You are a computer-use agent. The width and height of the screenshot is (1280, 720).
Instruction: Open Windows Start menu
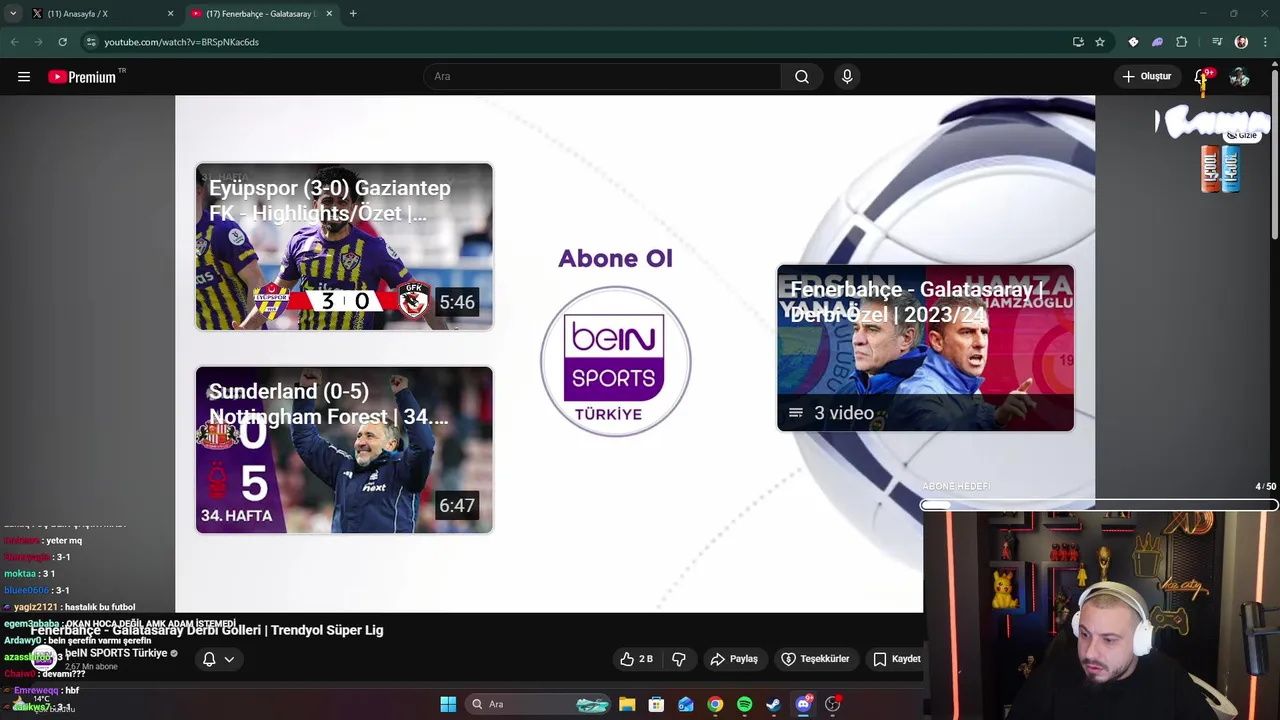point(448,704)
